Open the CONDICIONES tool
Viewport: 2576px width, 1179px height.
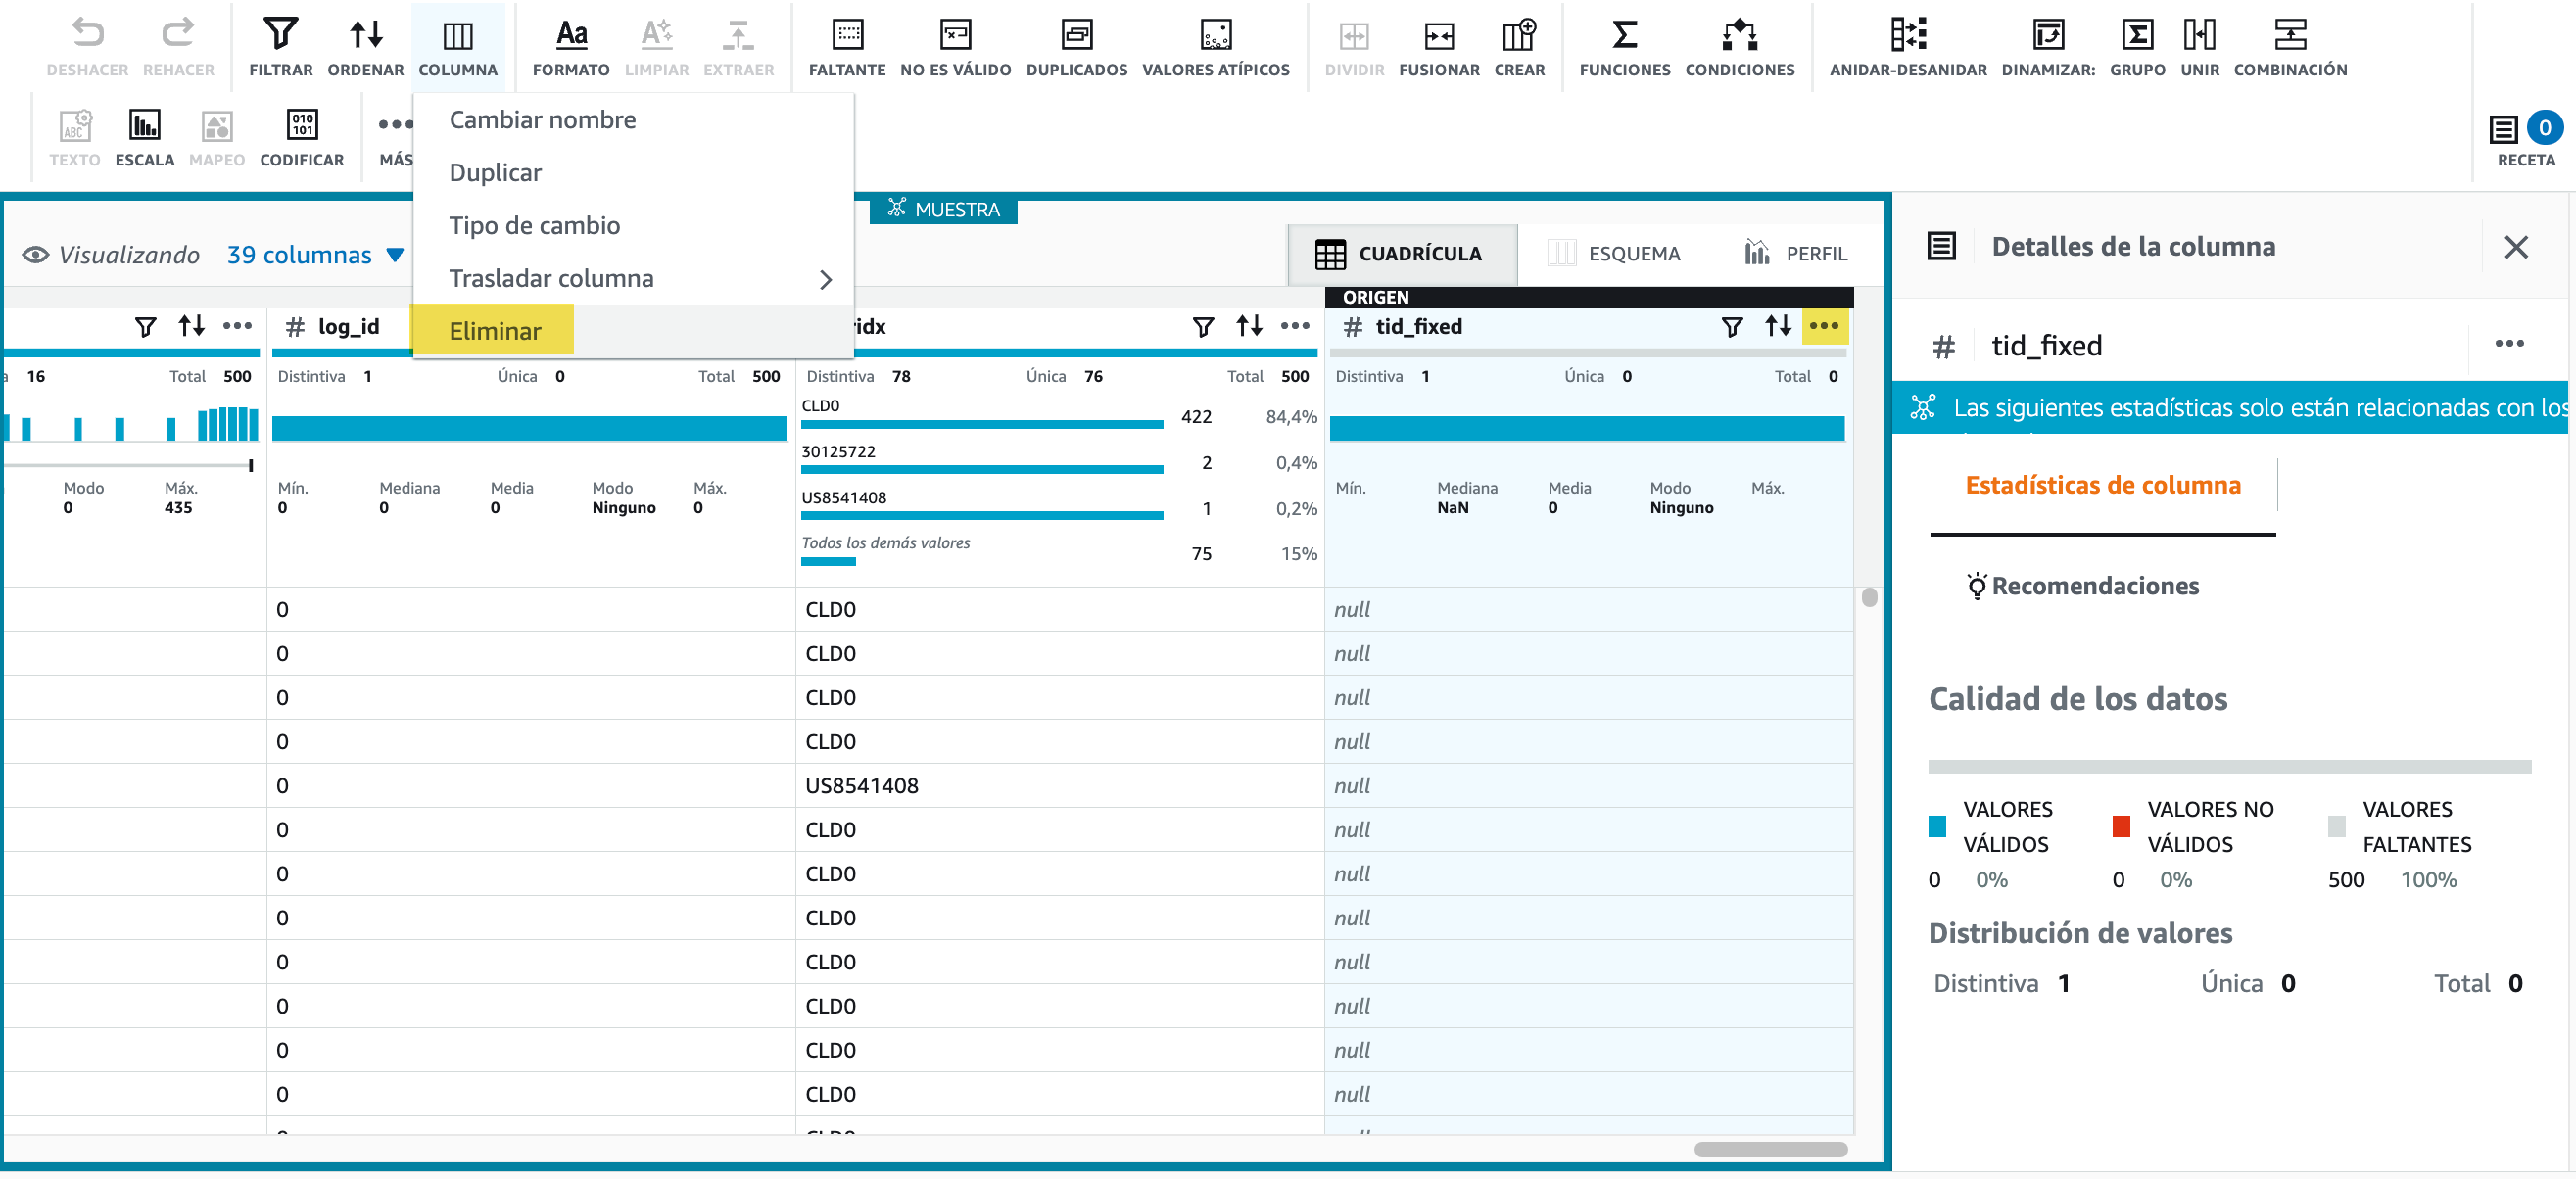click(x=1740, y=46)
